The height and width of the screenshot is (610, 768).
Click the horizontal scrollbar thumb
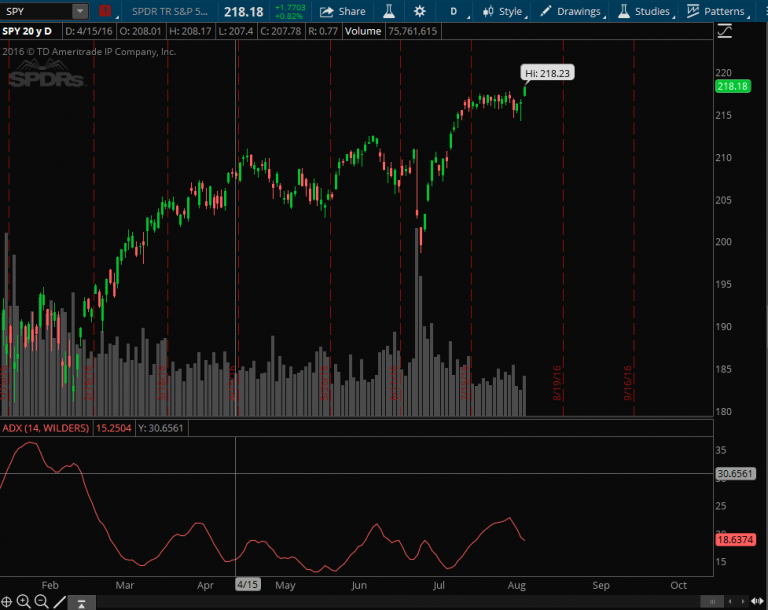(x=712, y=601)
